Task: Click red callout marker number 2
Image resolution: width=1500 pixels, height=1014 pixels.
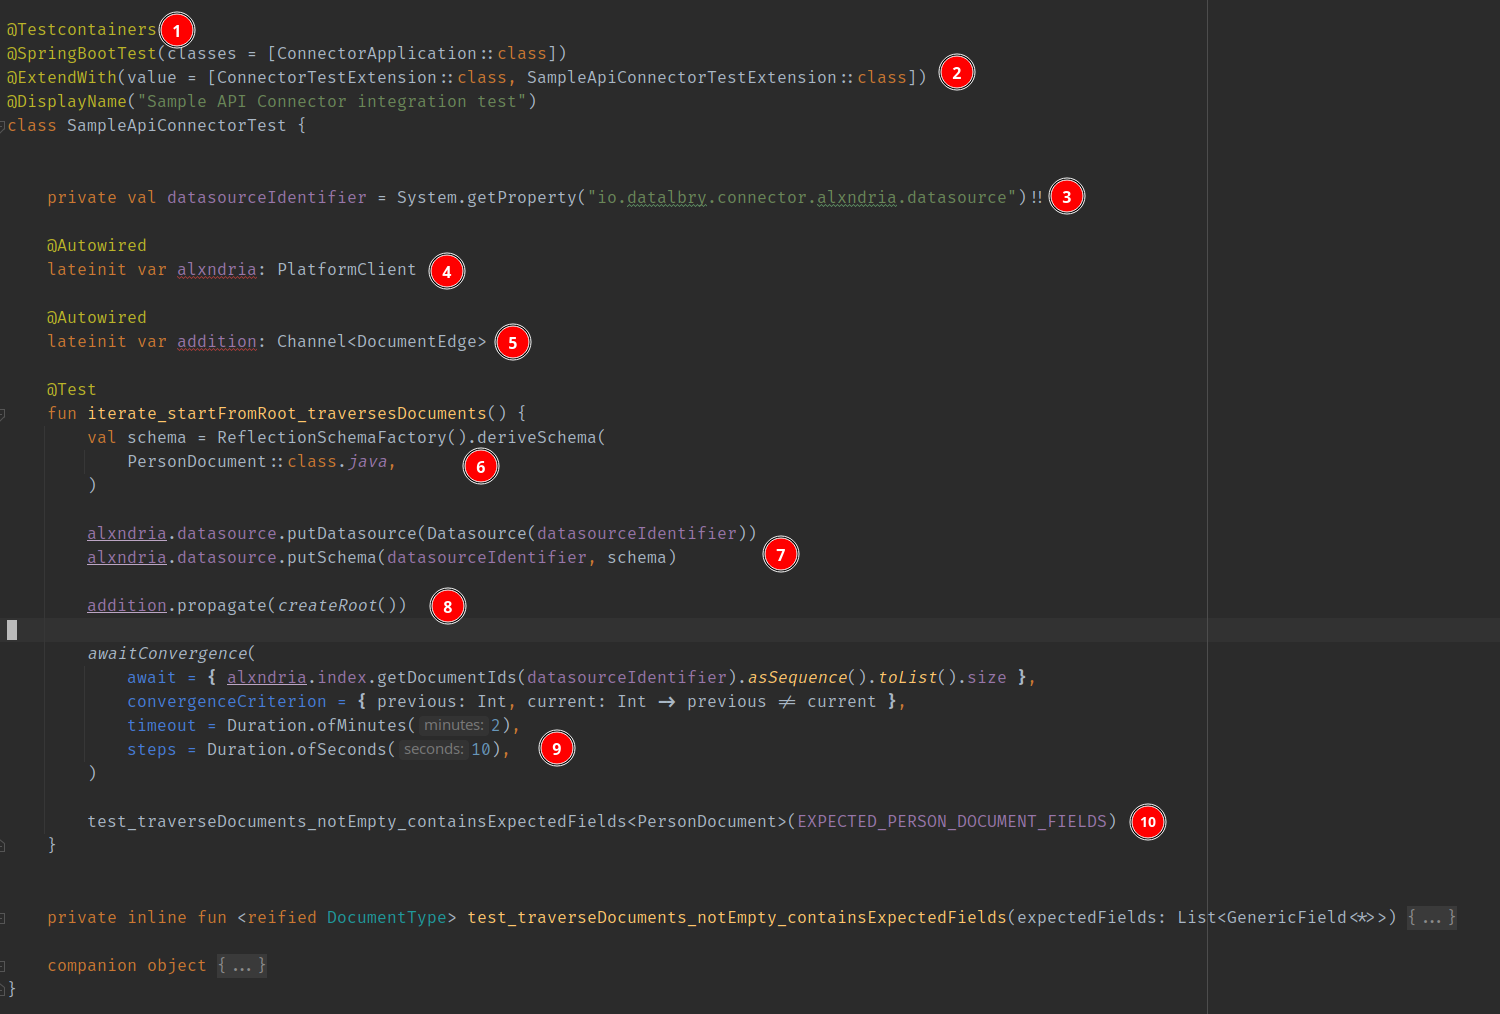Action: (957, 73)
